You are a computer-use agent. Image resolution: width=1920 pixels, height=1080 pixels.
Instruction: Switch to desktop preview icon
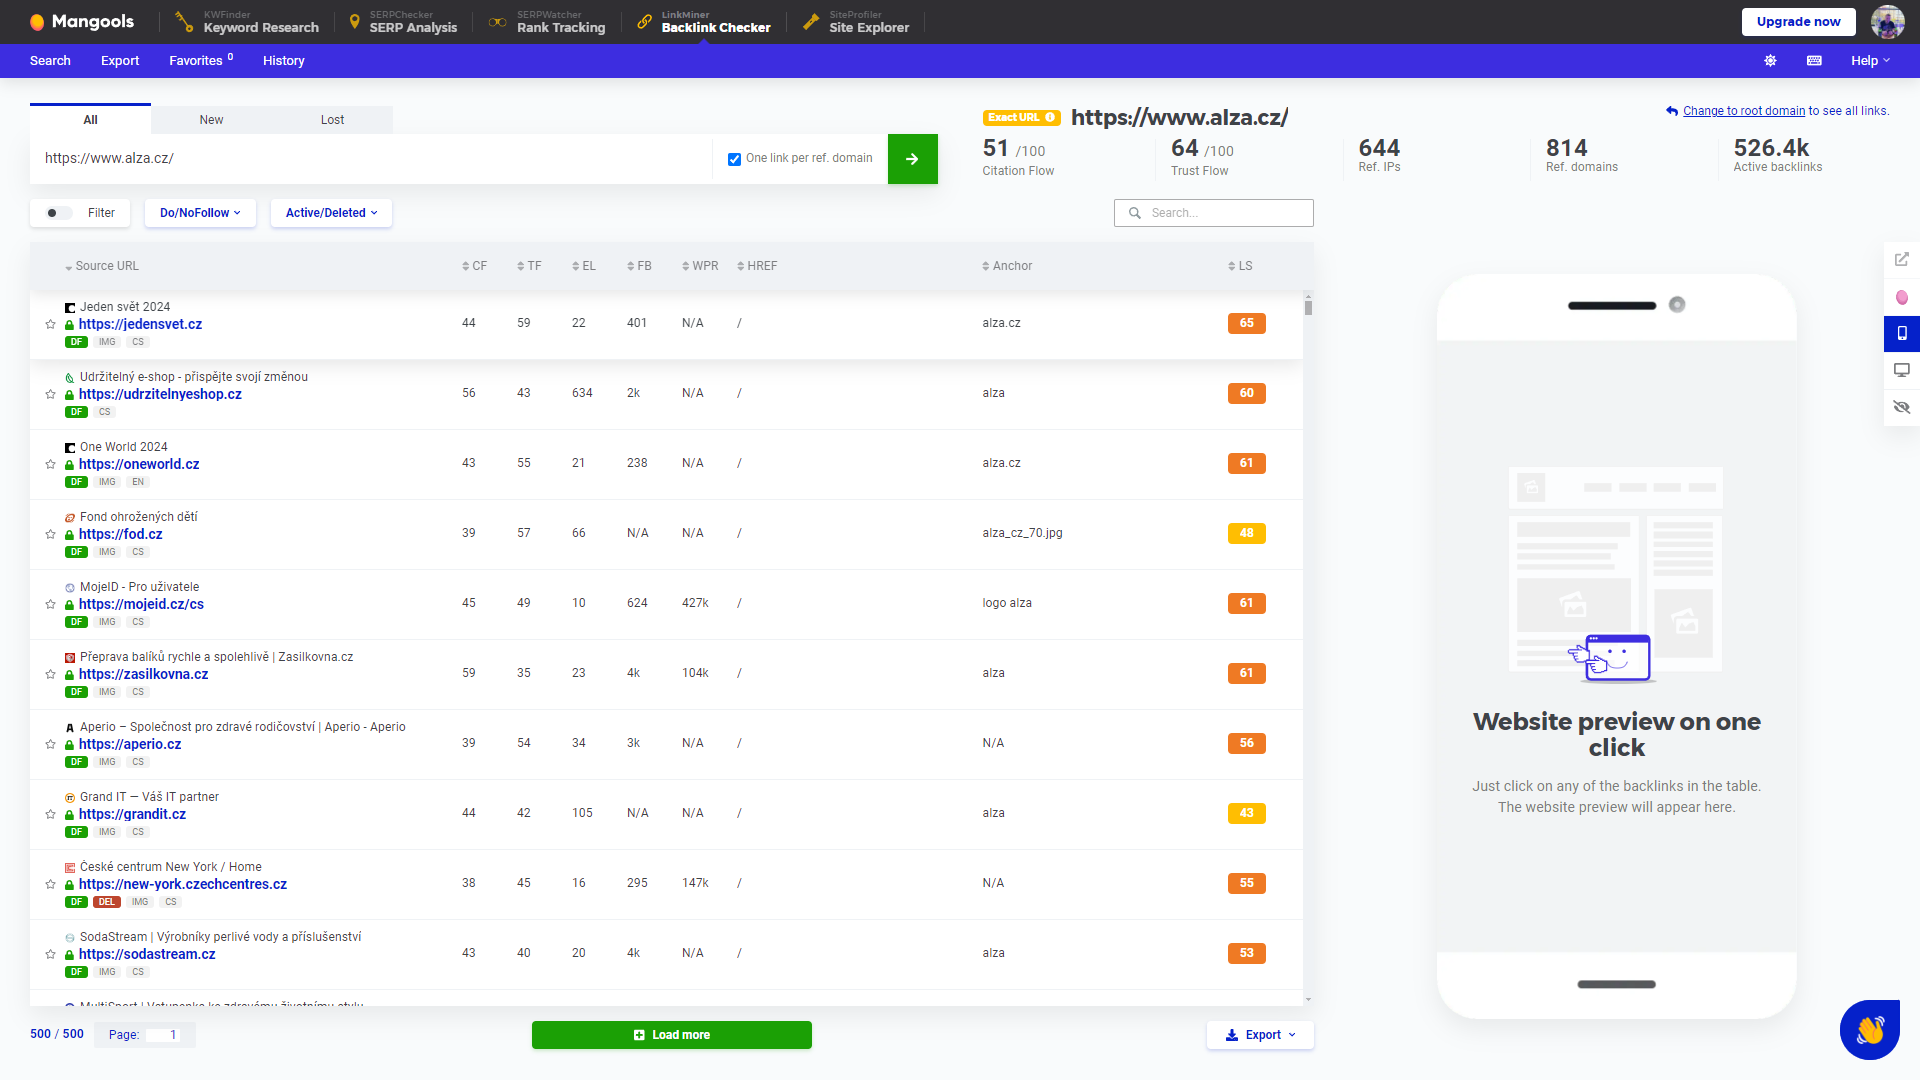coord(1902,370)
